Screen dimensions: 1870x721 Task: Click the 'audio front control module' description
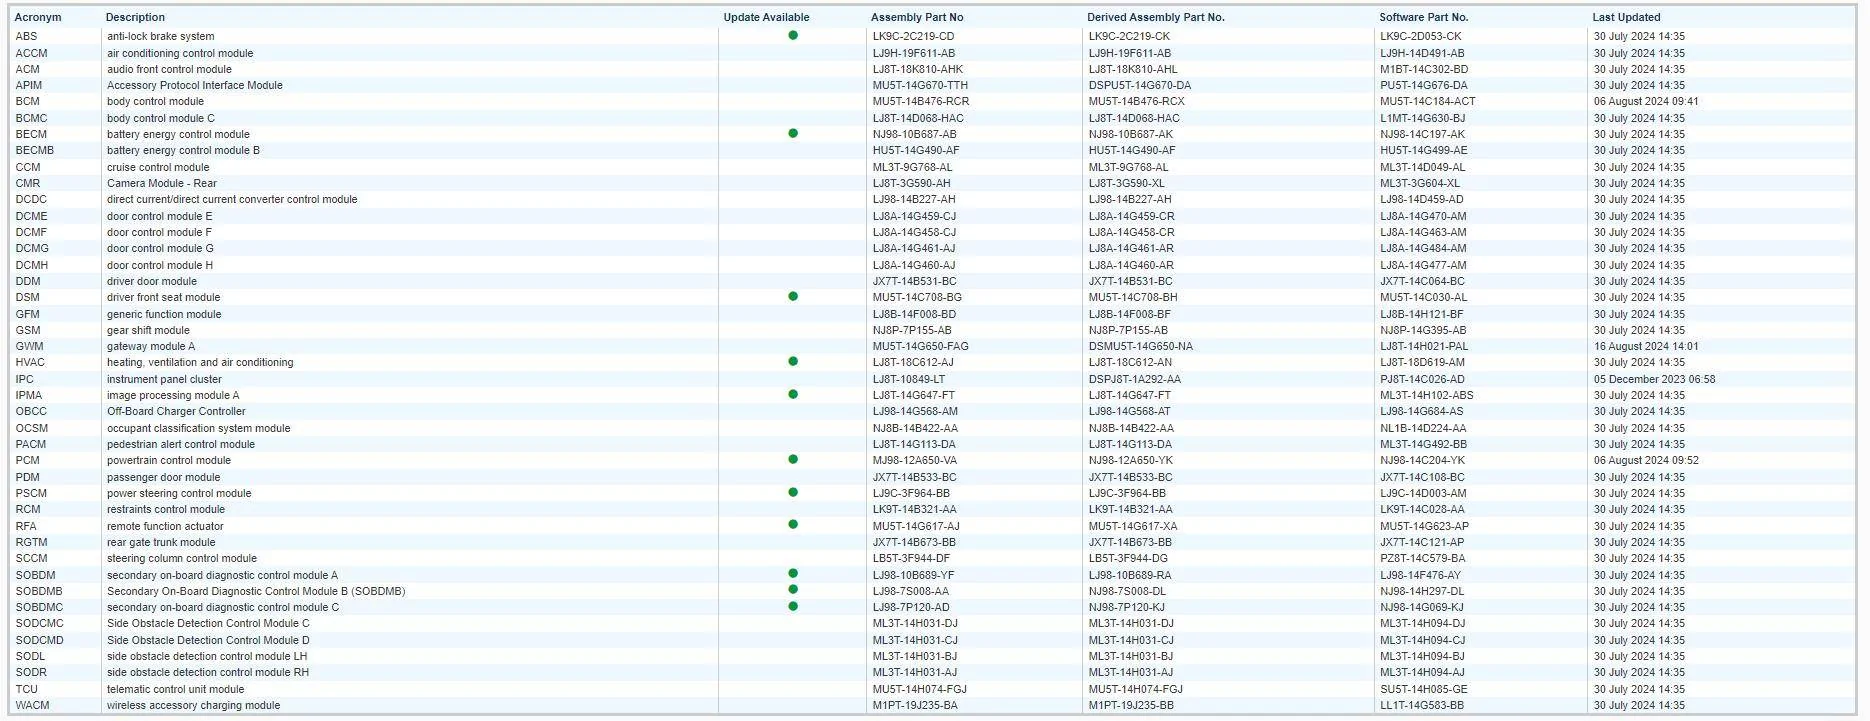tap(169, 69)
